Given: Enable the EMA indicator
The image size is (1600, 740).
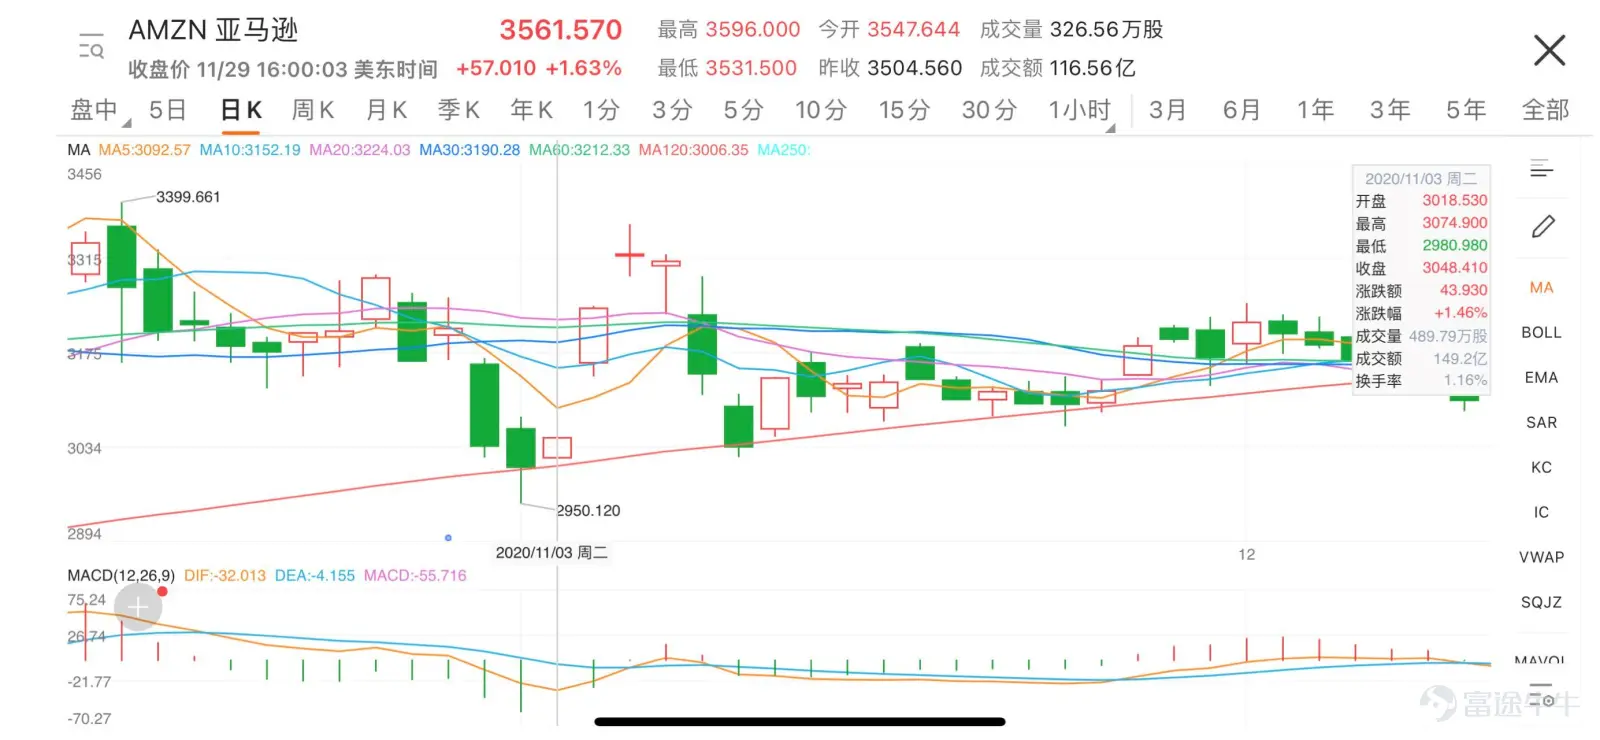Looking at the screenshot, I should [1541, 378].
